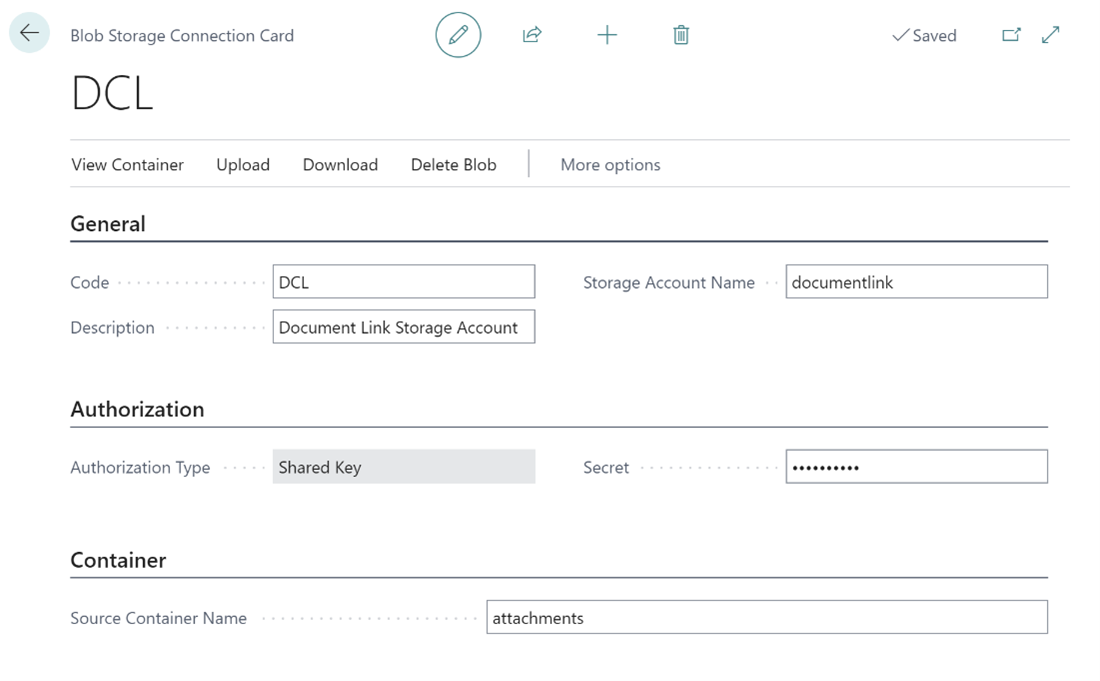The height and width of the screenshot is (681, 1100).
Task: Edit the Description text field
Action: pos(403,327)
